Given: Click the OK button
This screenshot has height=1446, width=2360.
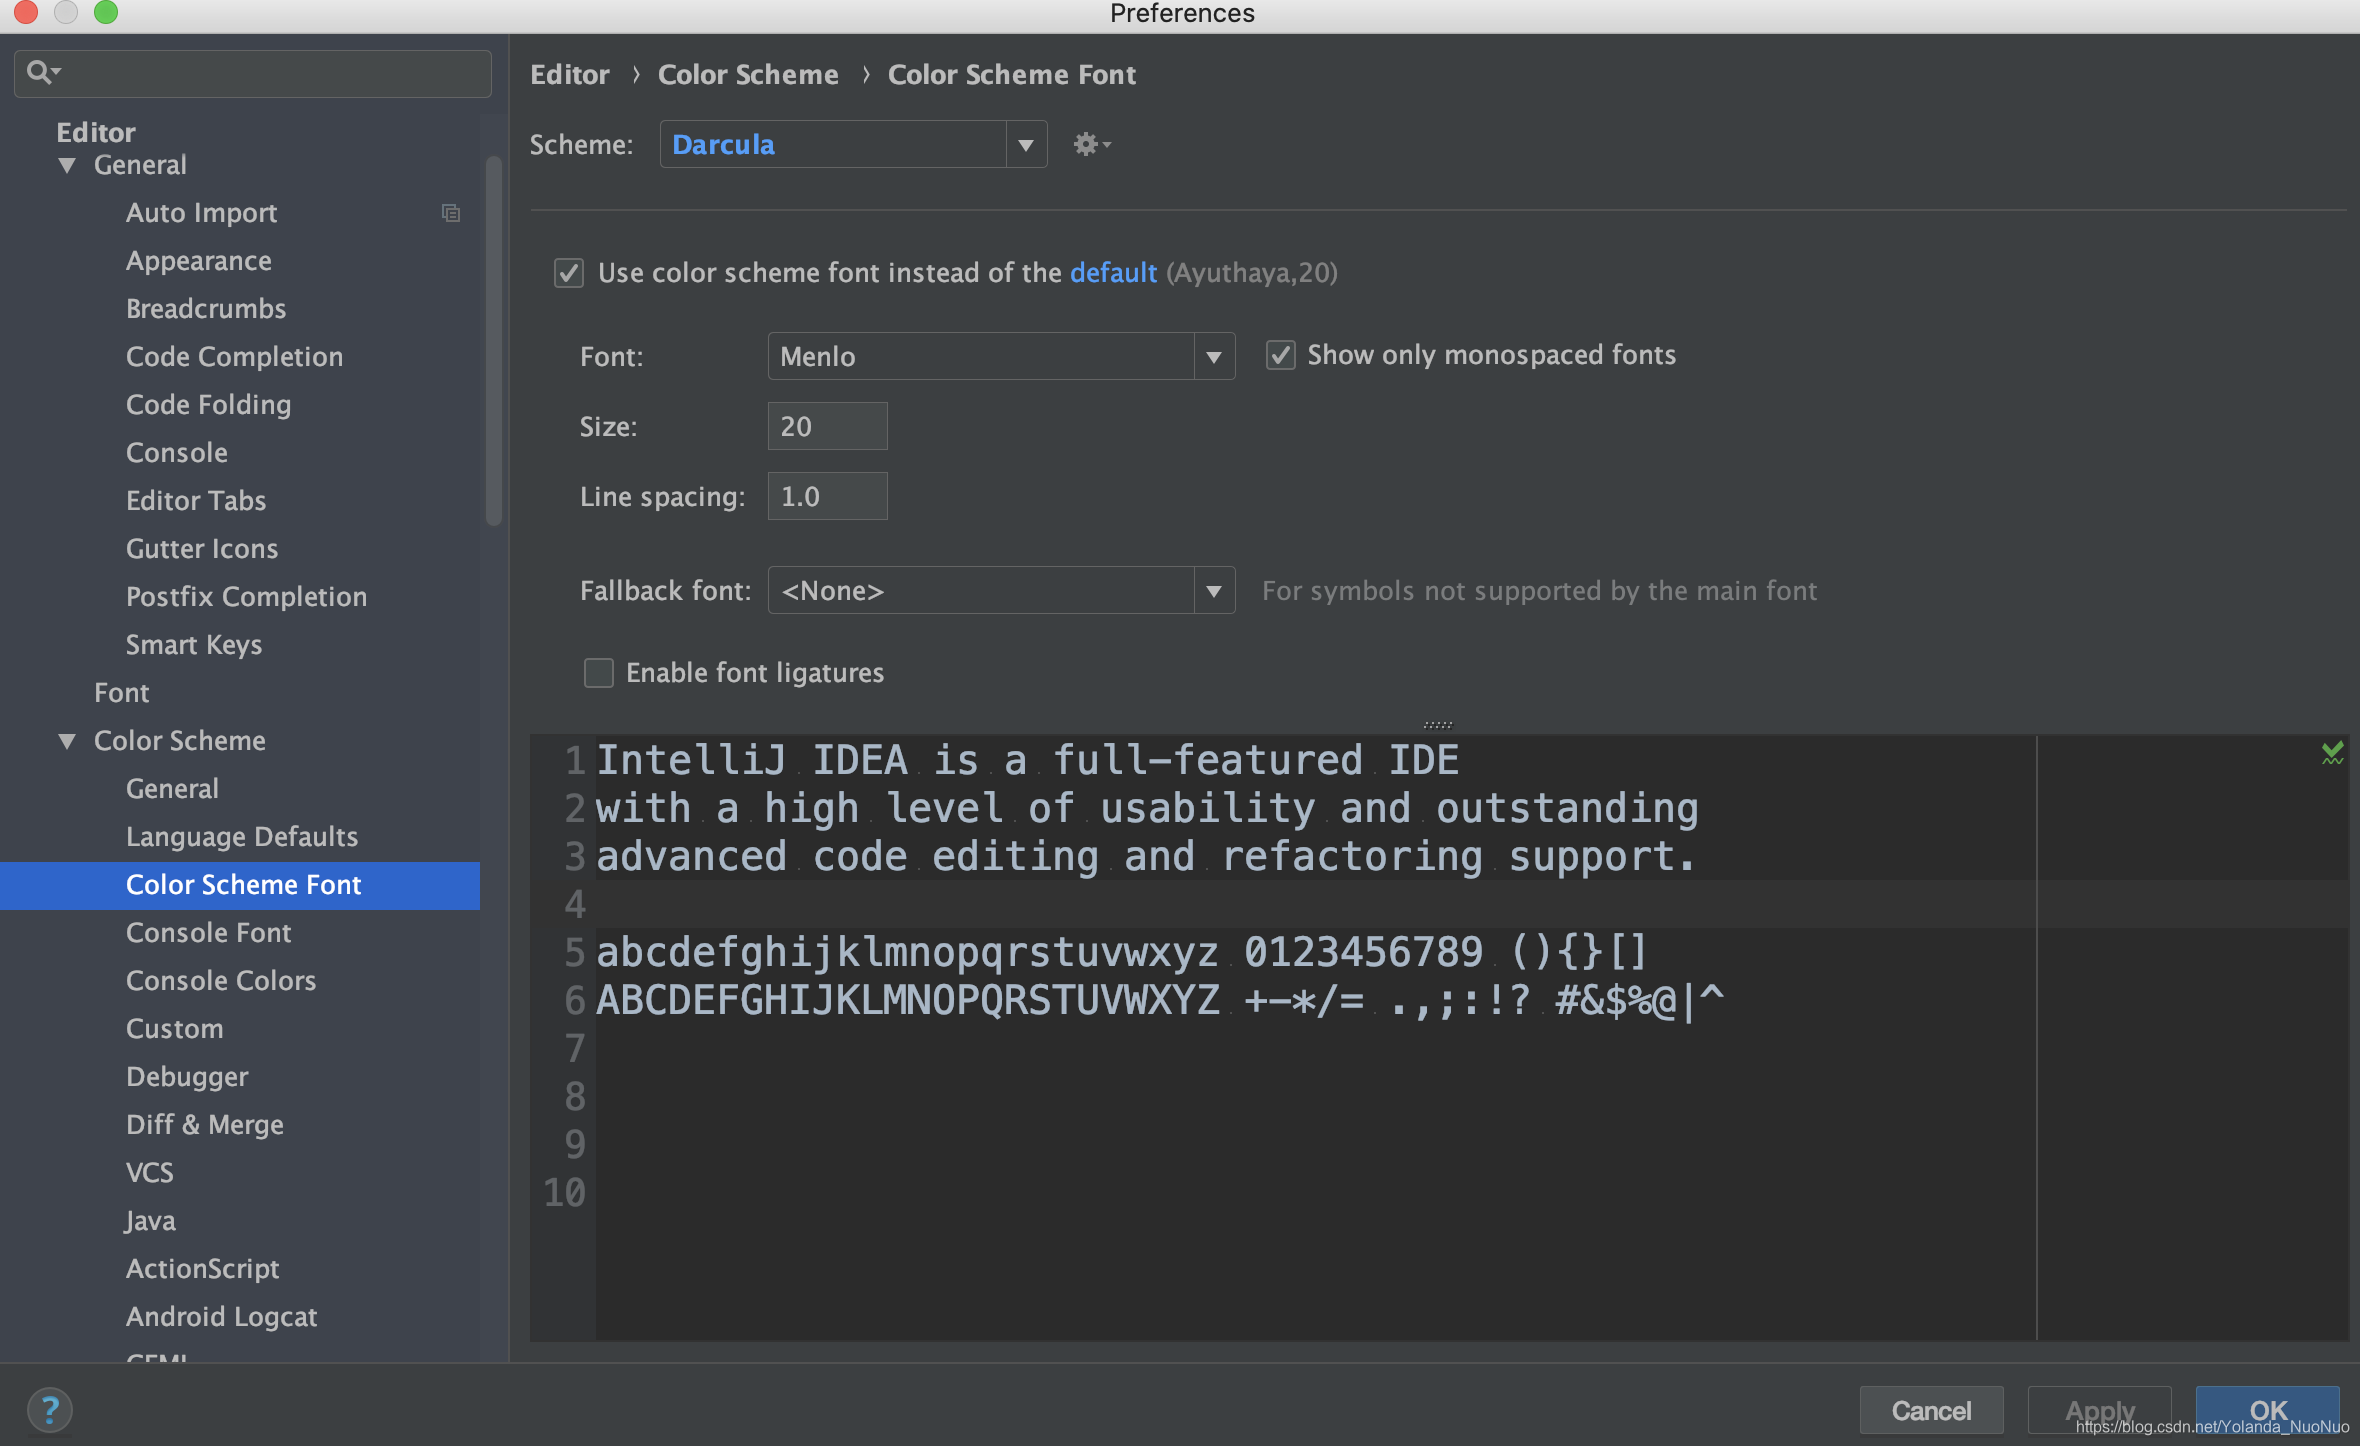Looking at the screenshot, I should click(2267, 1410).
